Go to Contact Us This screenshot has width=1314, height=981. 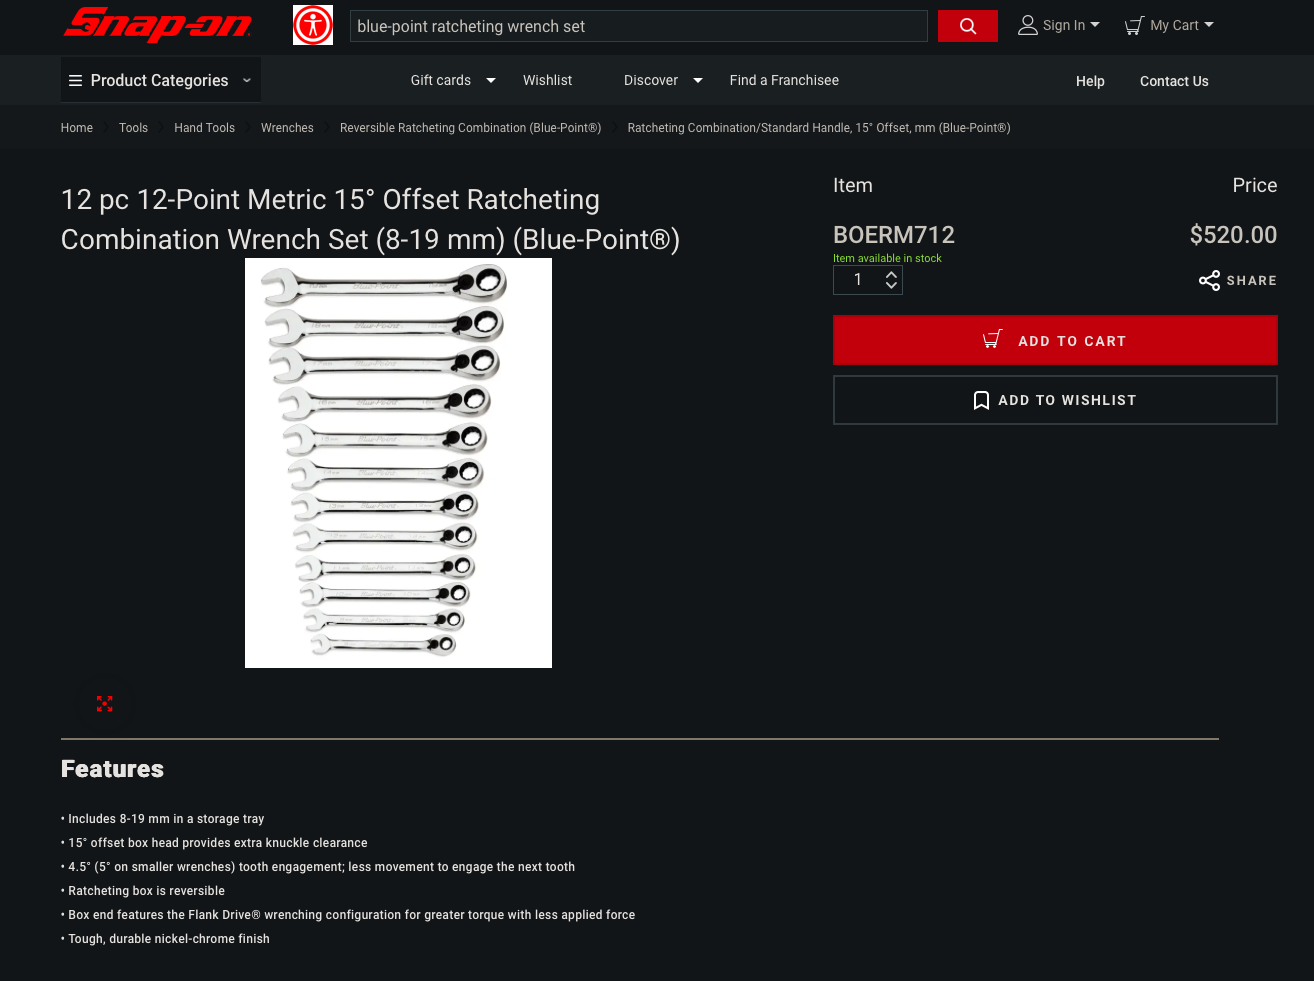point(1174,82)
